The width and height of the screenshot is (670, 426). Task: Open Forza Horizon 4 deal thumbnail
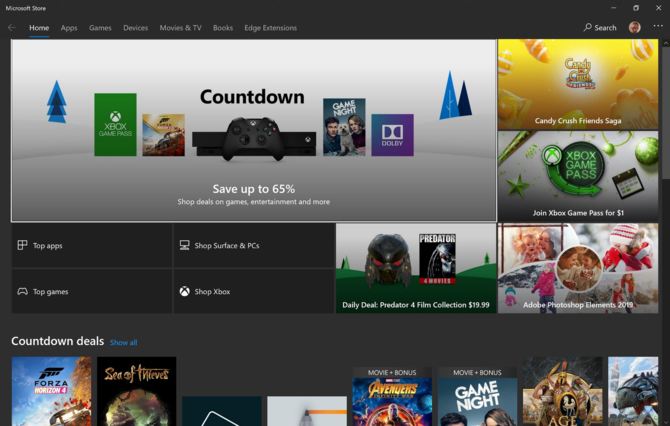click(x=51, y=391)
